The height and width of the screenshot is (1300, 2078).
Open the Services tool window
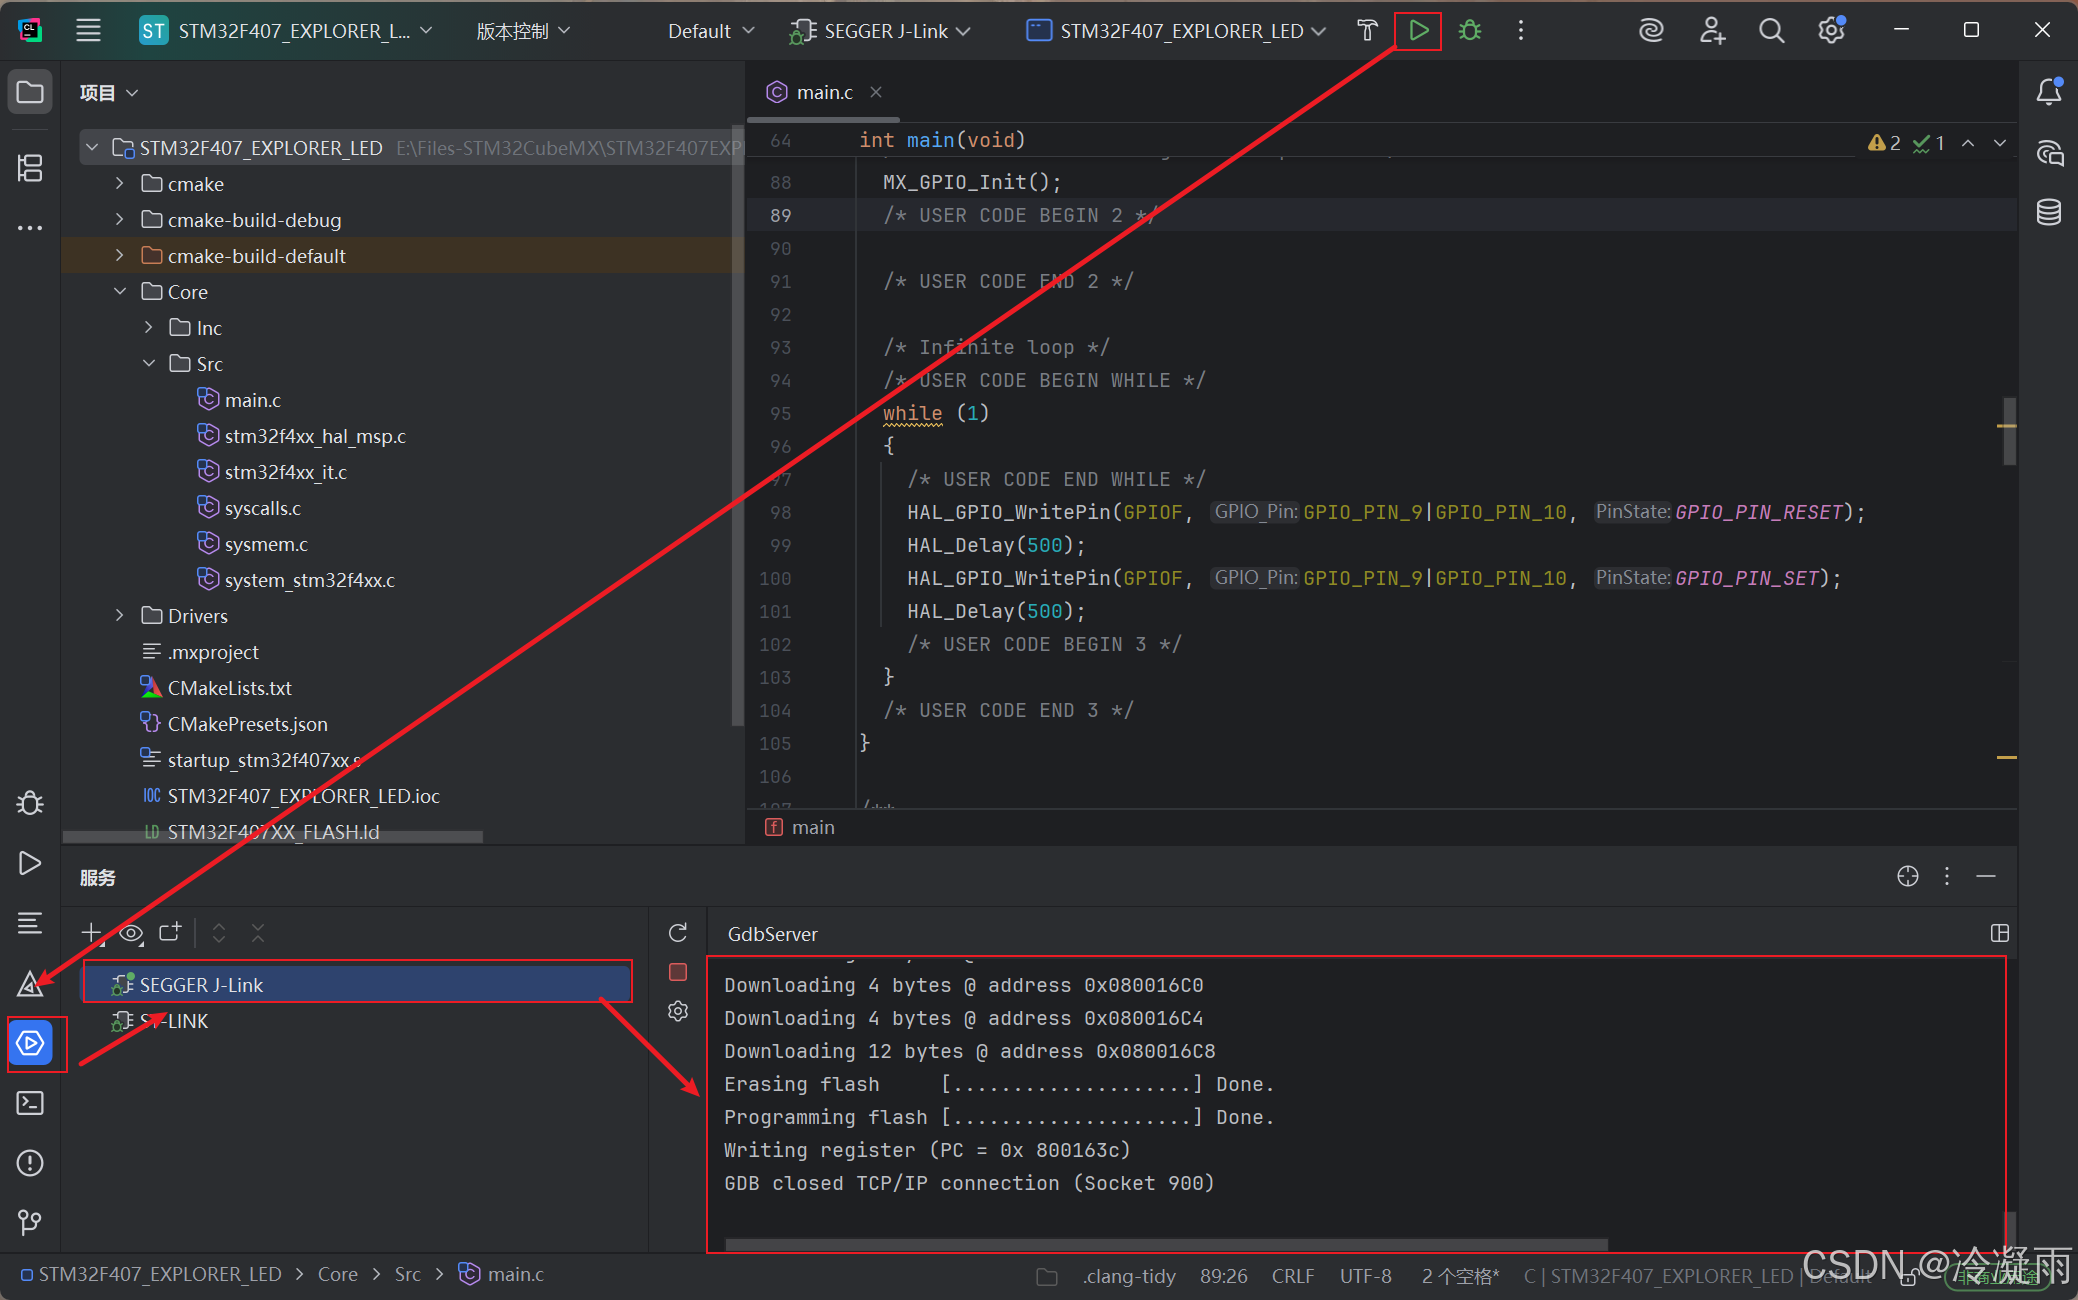30,1043
